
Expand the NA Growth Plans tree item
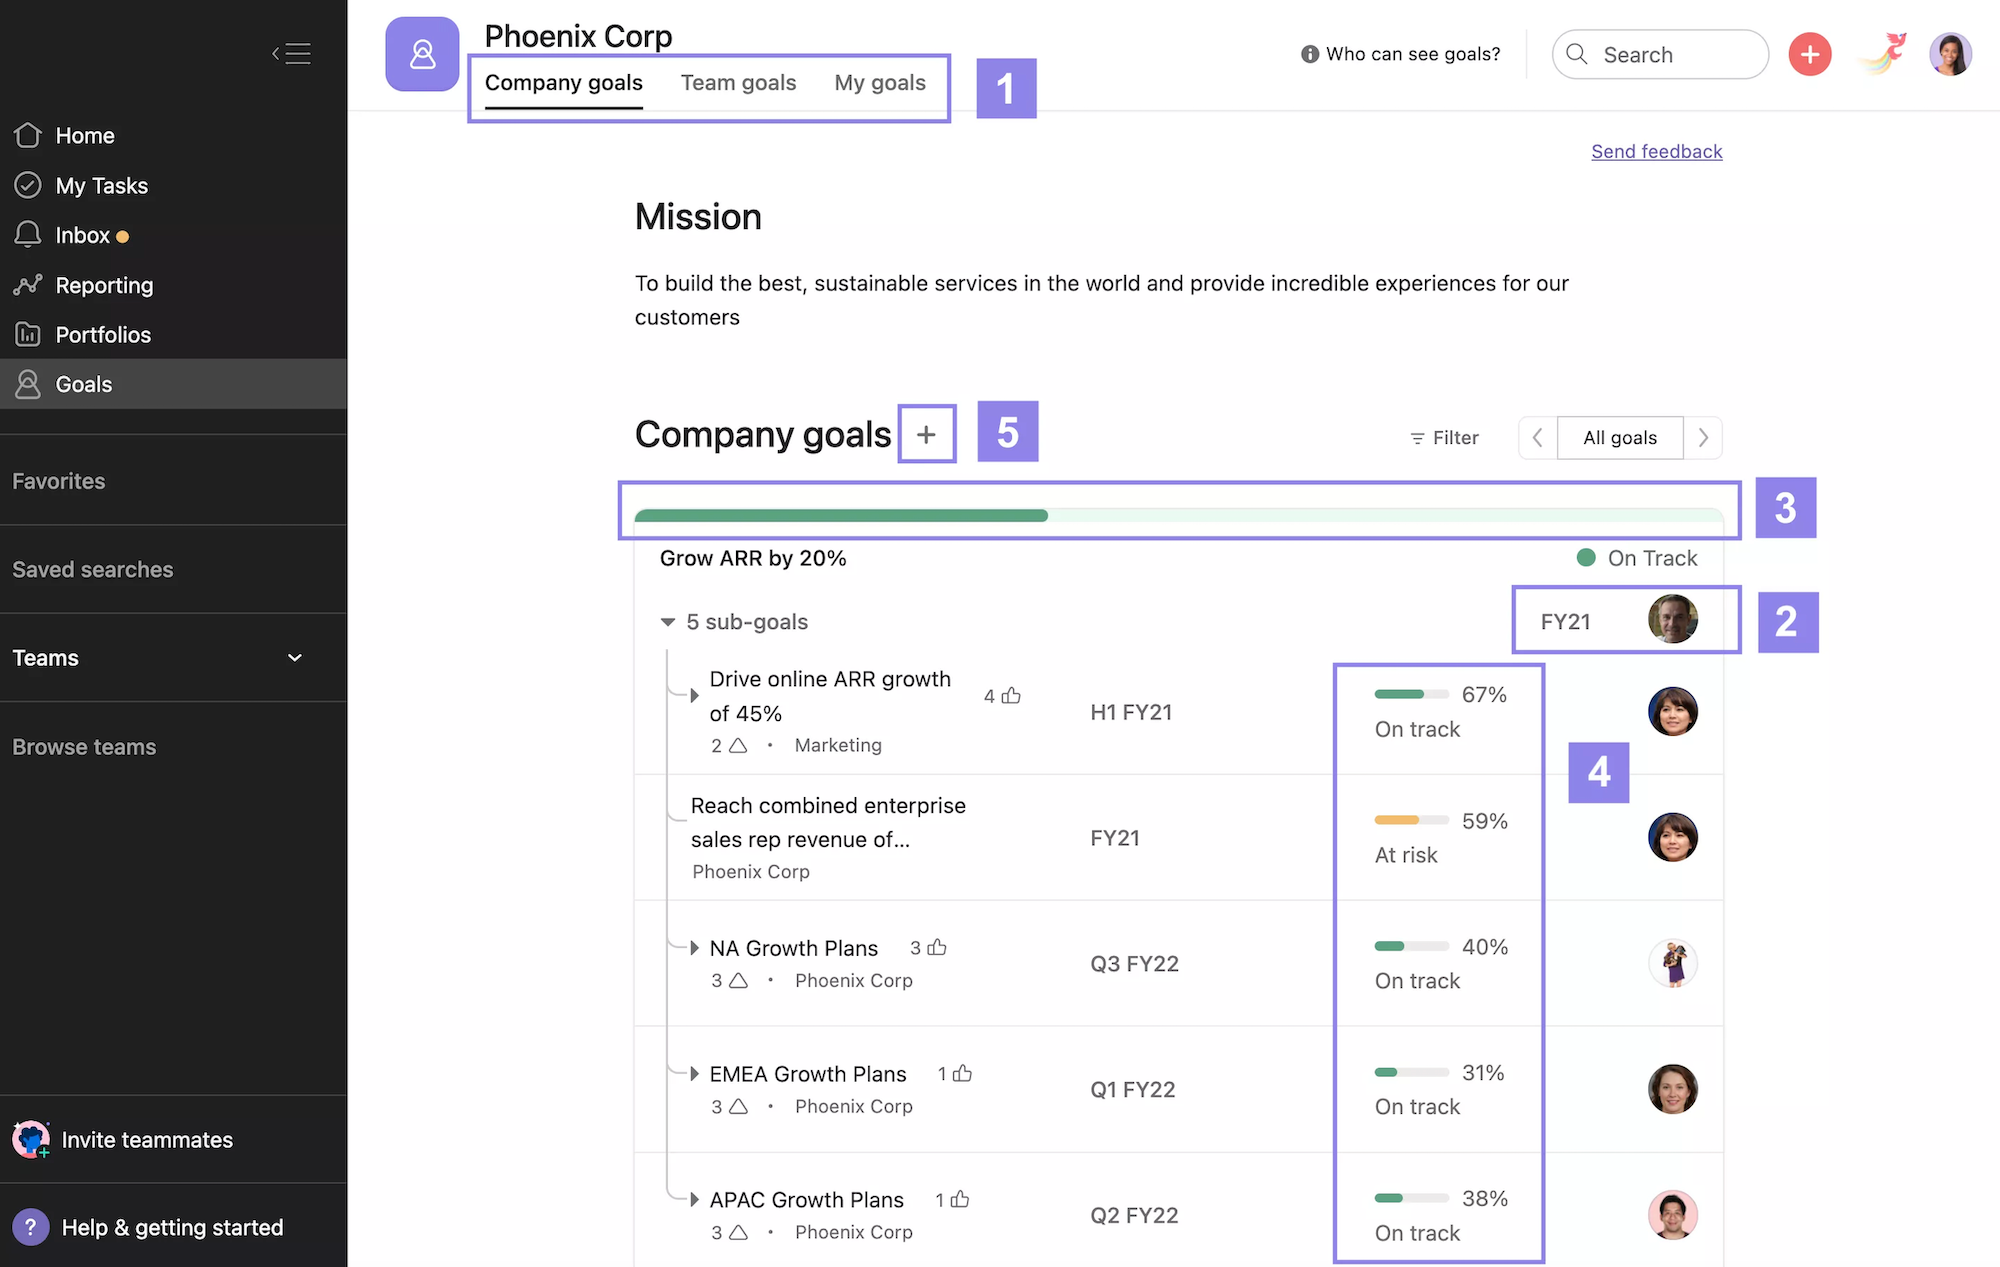(695, 946)
